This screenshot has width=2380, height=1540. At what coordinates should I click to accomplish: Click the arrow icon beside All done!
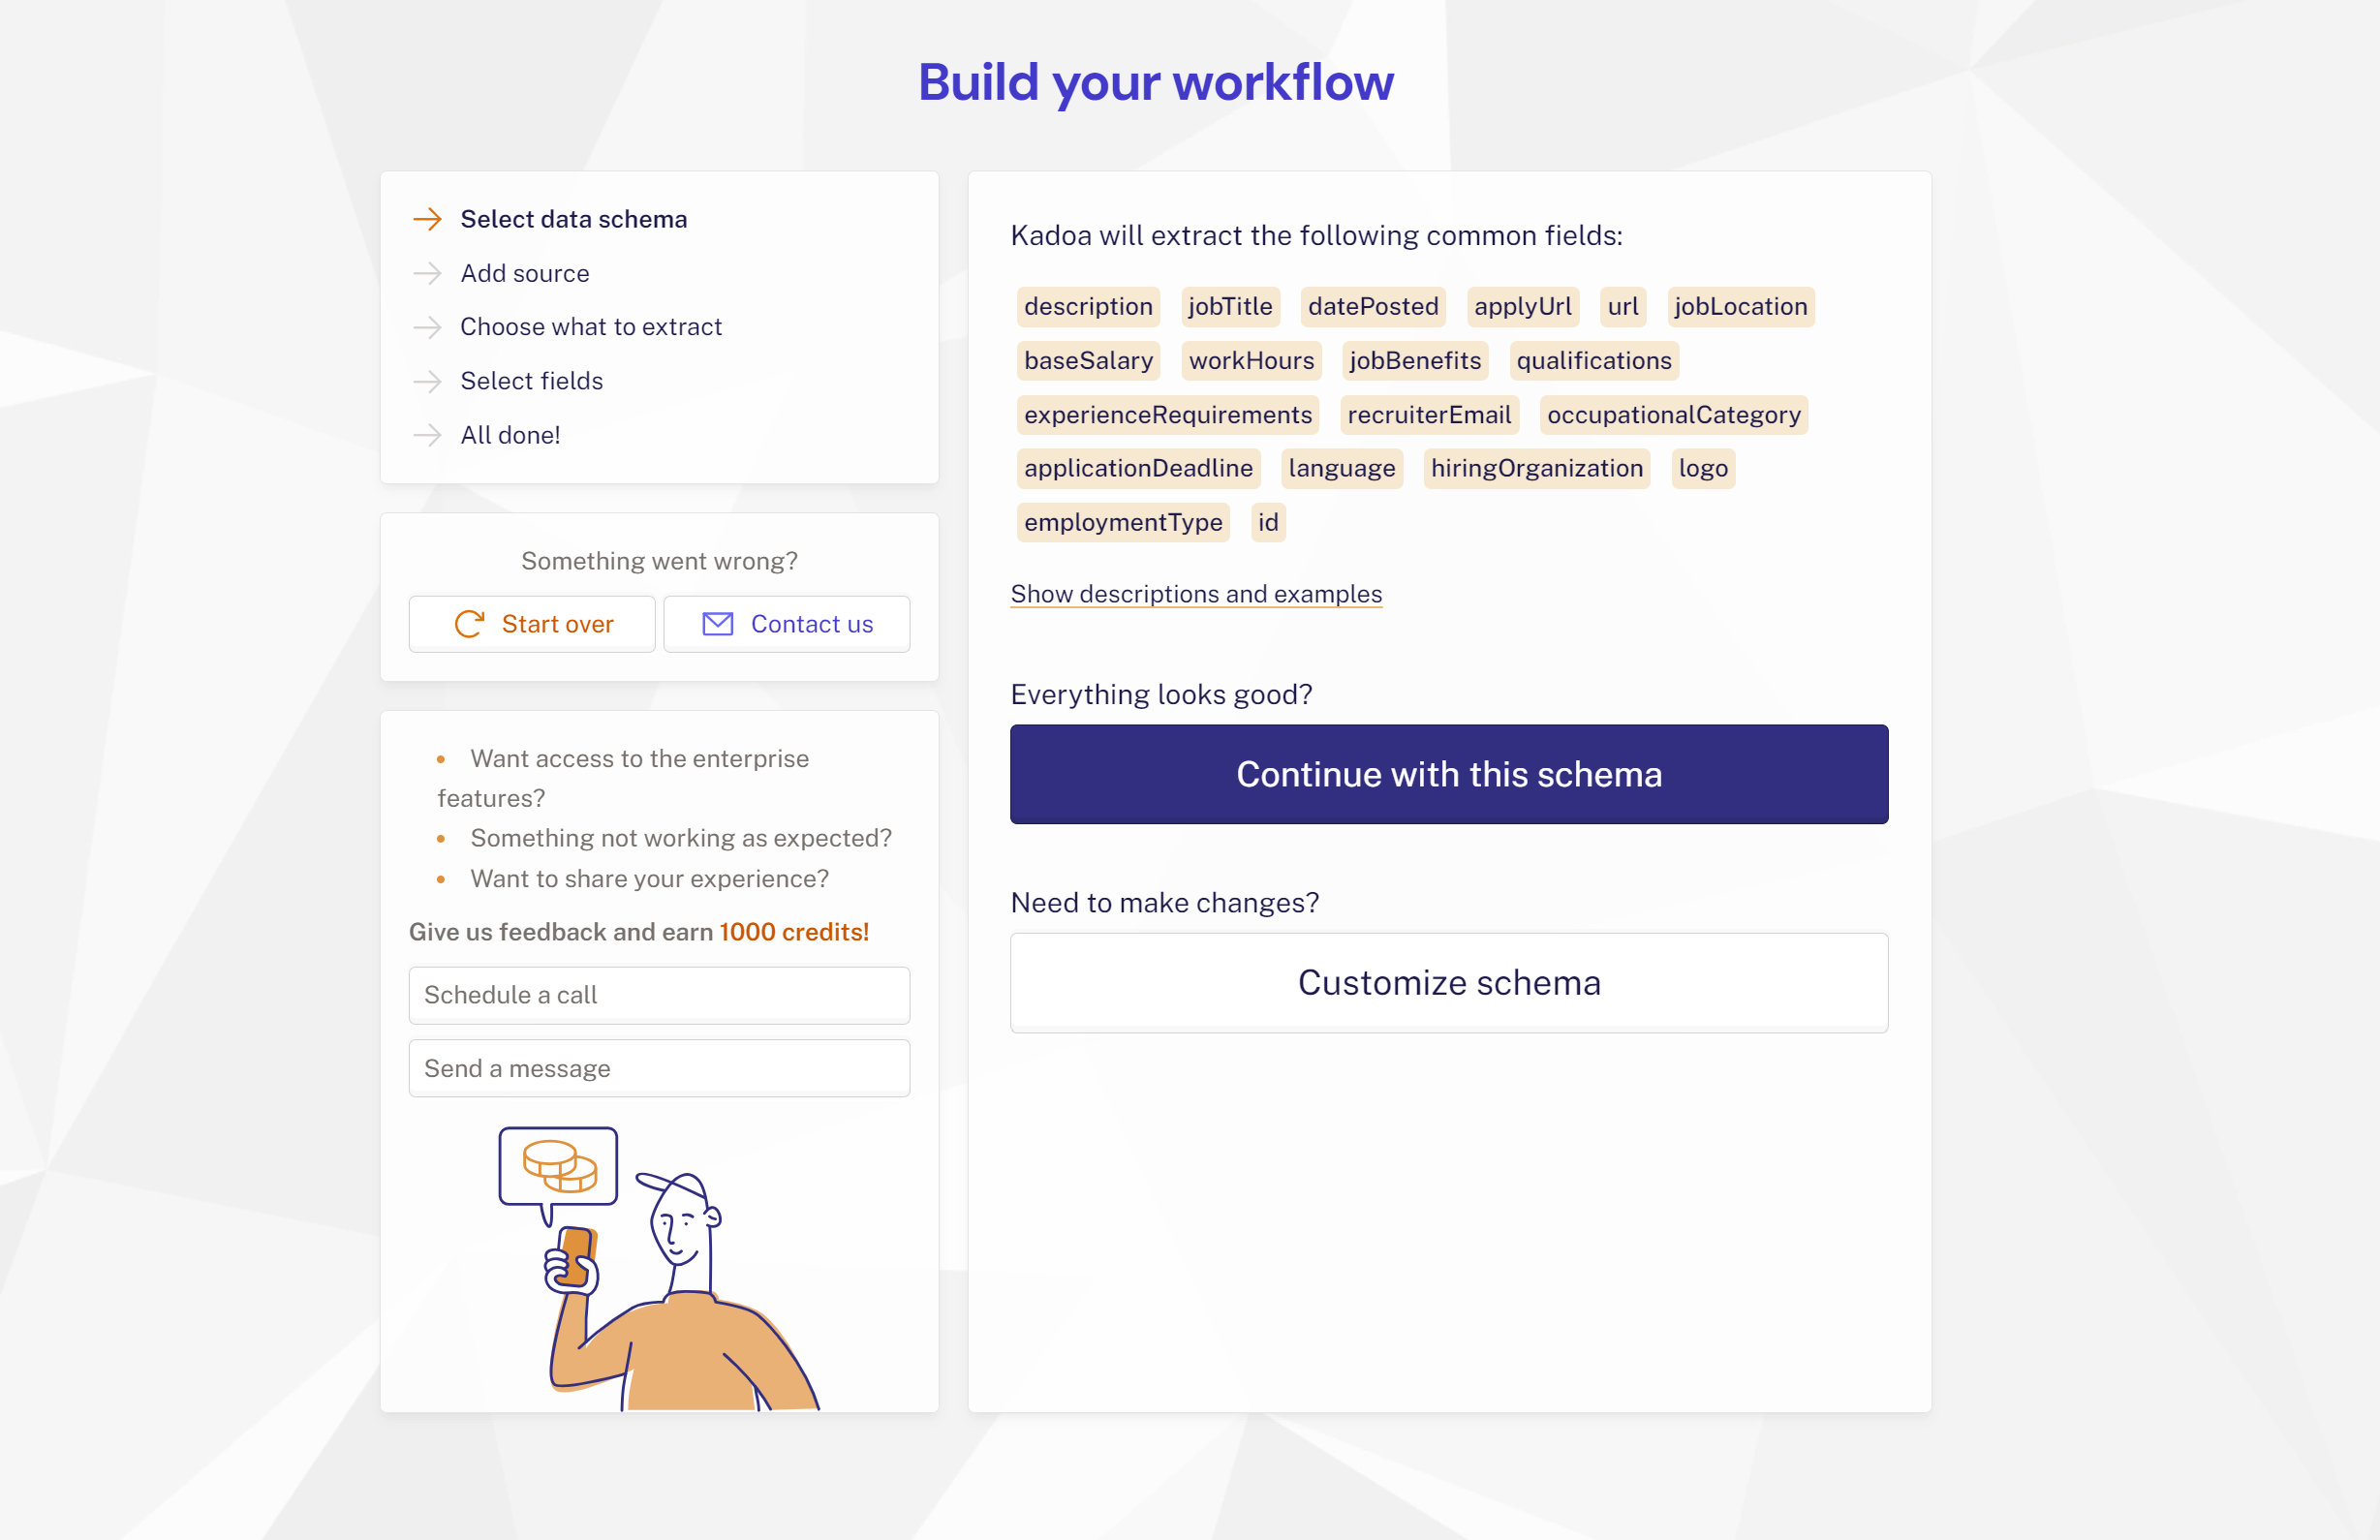[428, 435]
